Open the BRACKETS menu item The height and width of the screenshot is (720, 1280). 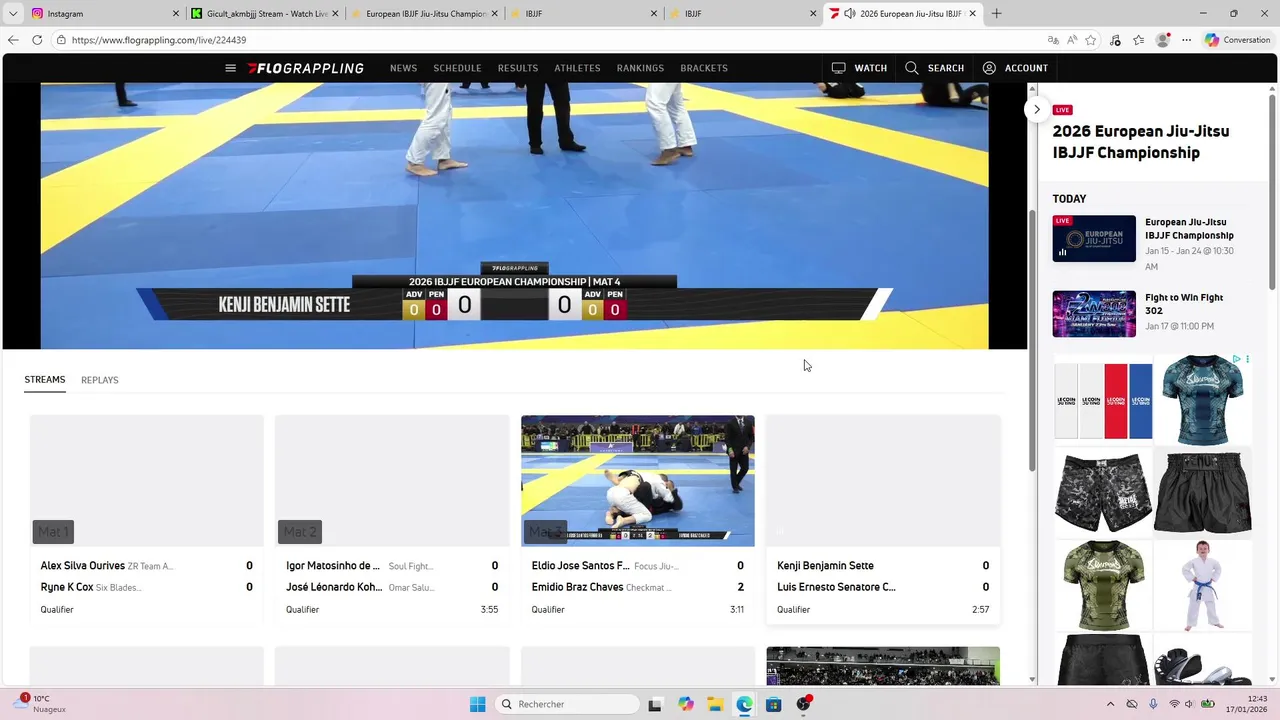(x=704, y=68)
